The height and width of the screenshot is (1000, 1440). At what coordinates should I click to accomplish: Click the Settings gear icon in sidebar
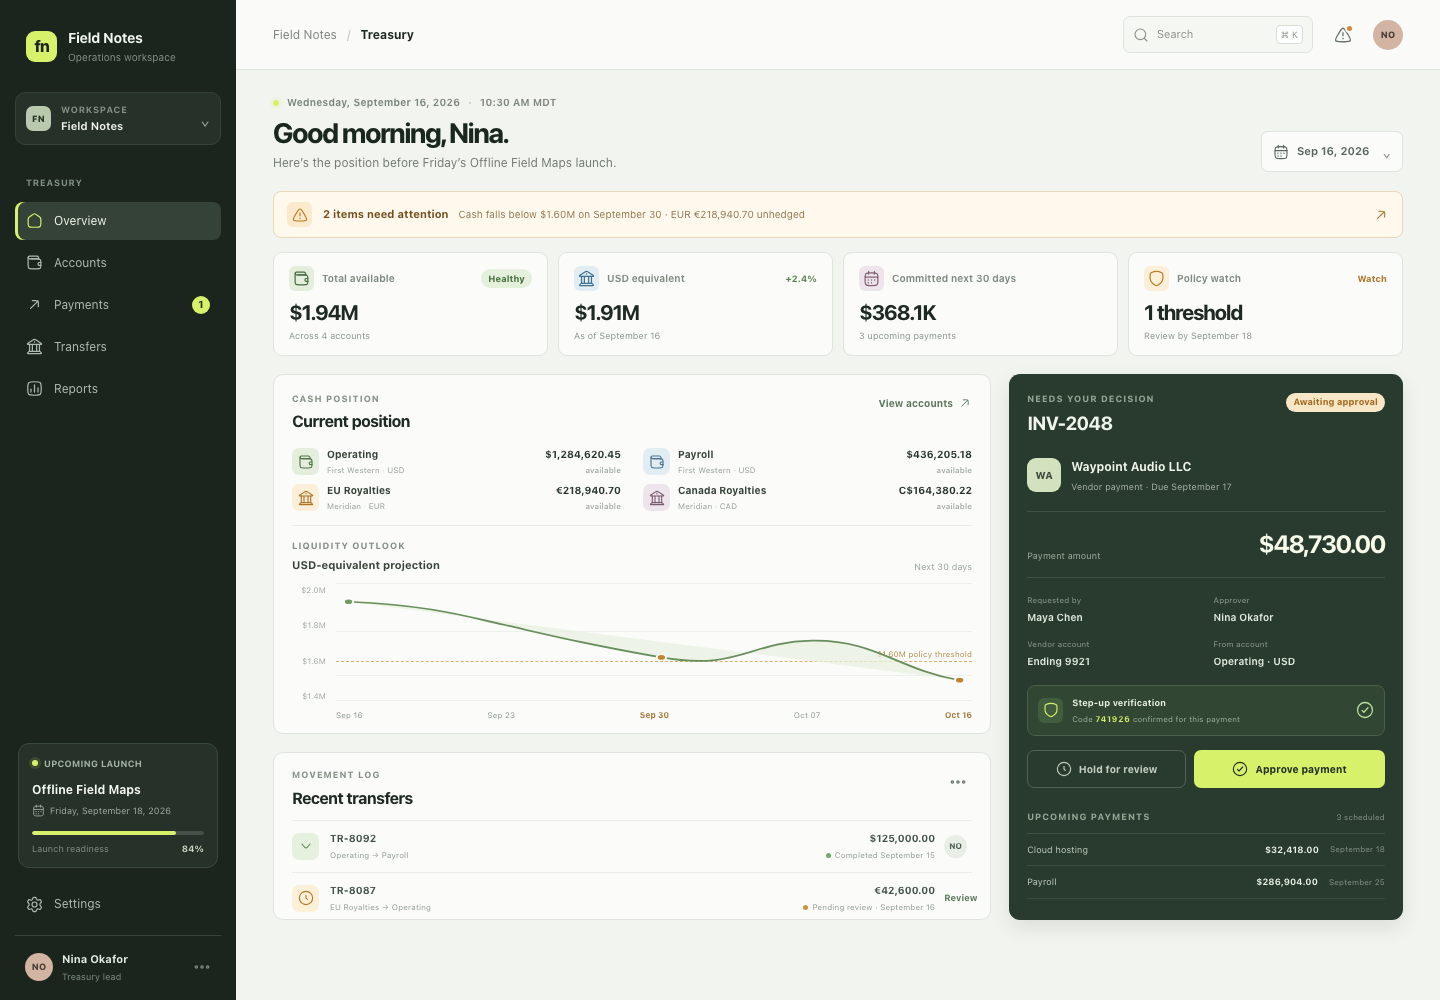click(35, 904)
